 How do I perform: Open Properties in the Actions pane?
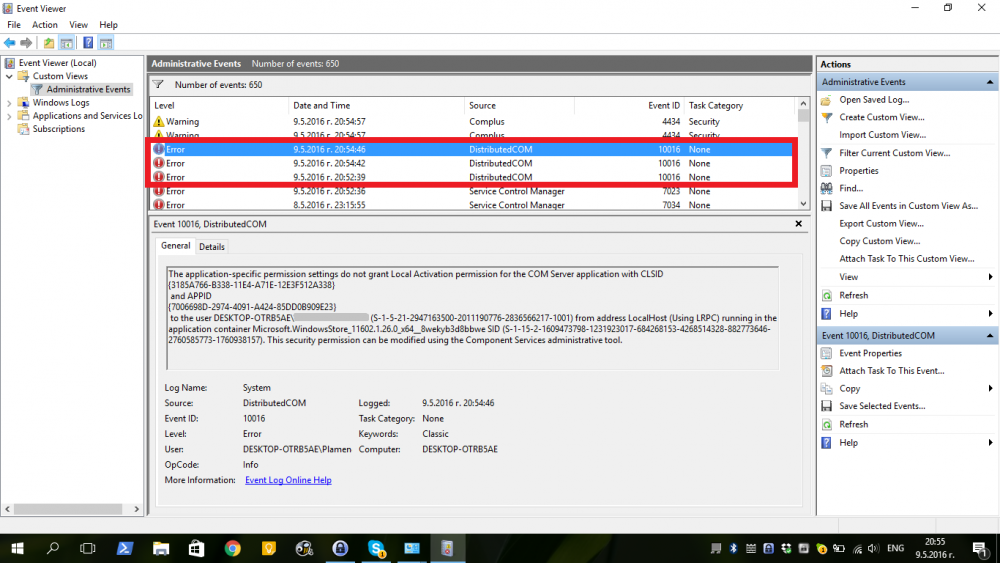(858, 171)
